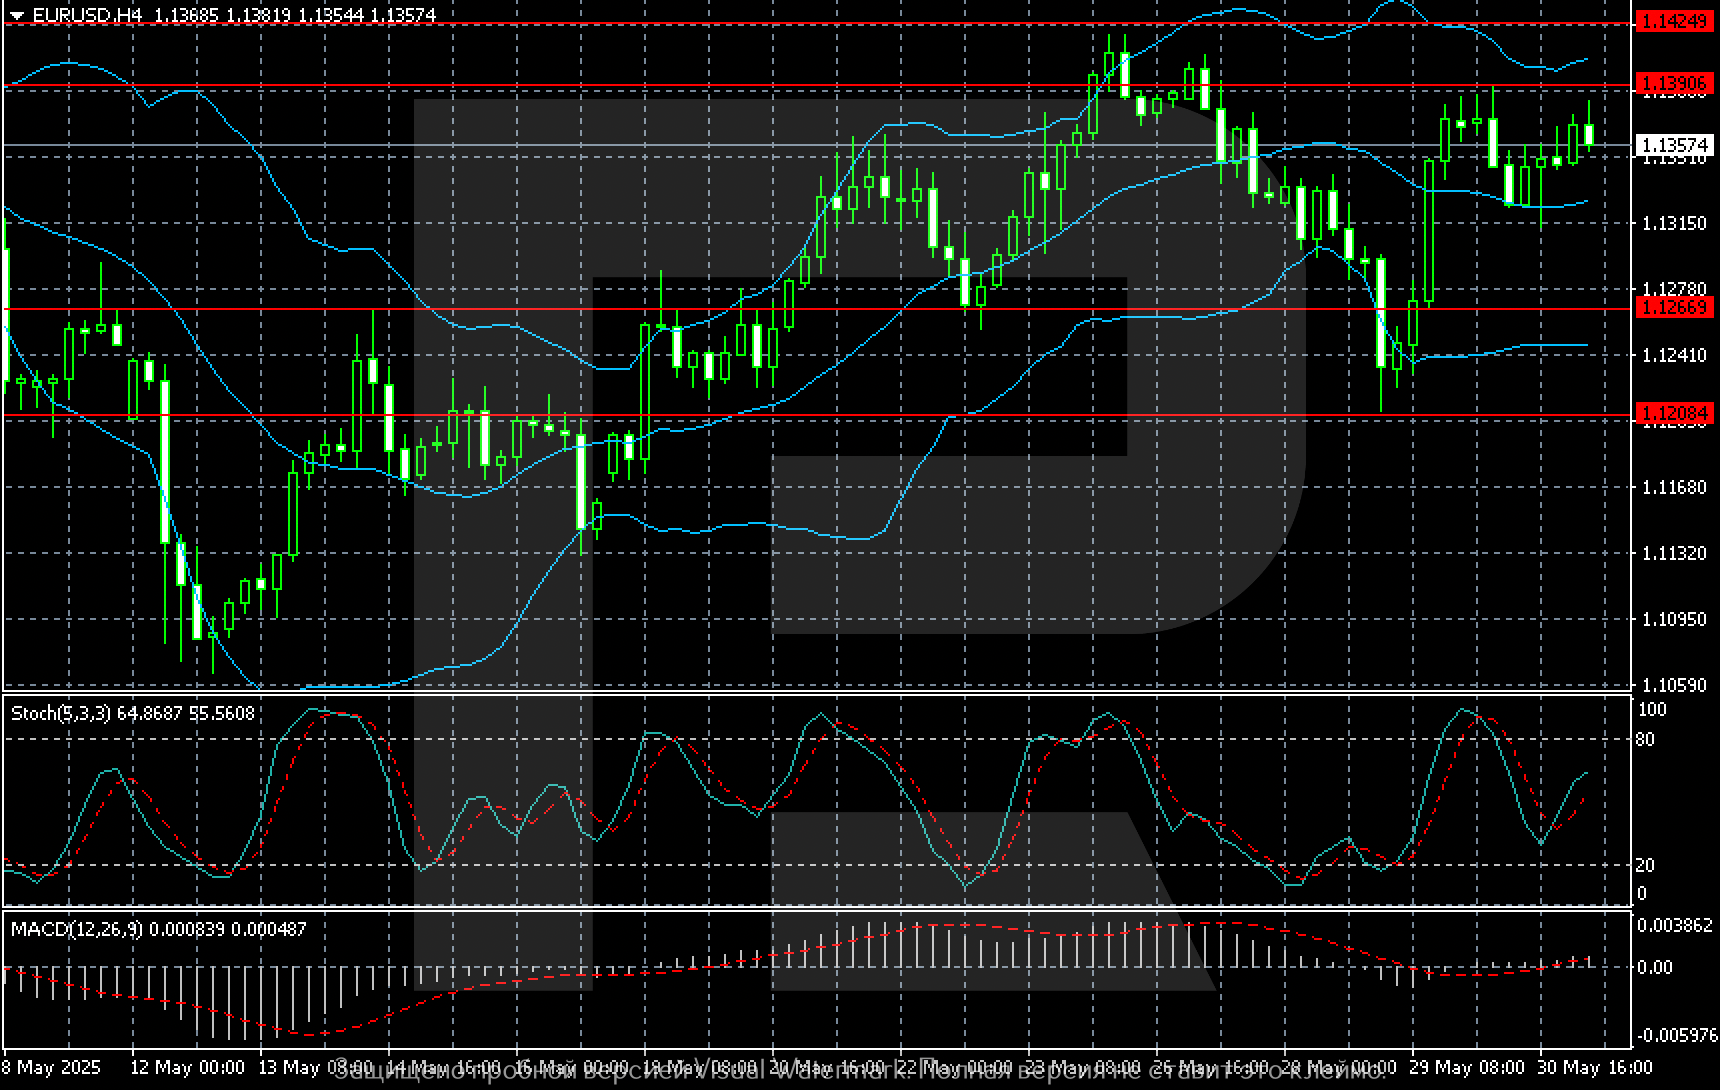Click the 1.10950 value on price axis
This screenshot has height=1090, width=1720.
point(1675,620)
